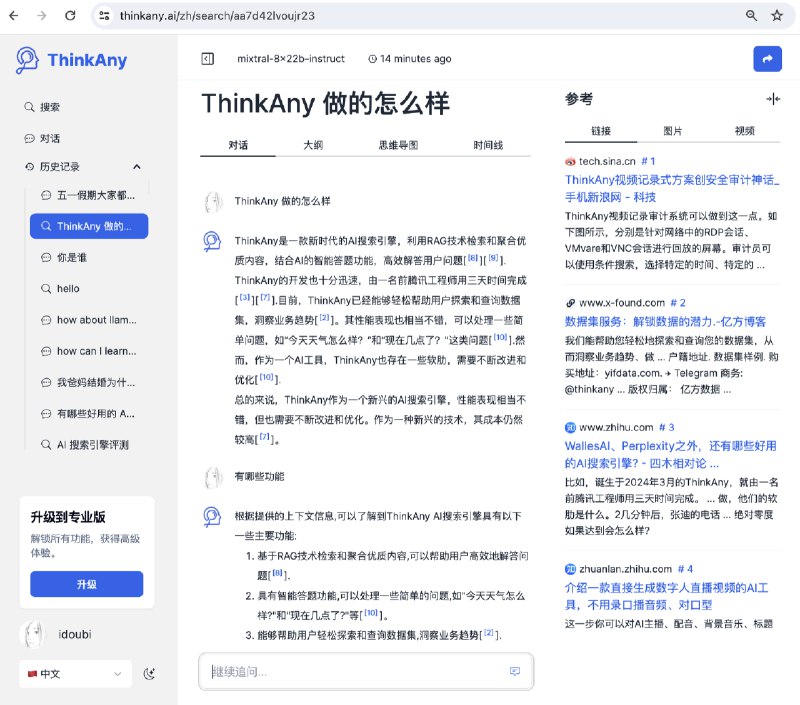
Task: Click citation [9] in the first answer
Action: pyautogui.click(x=493, y=258)
